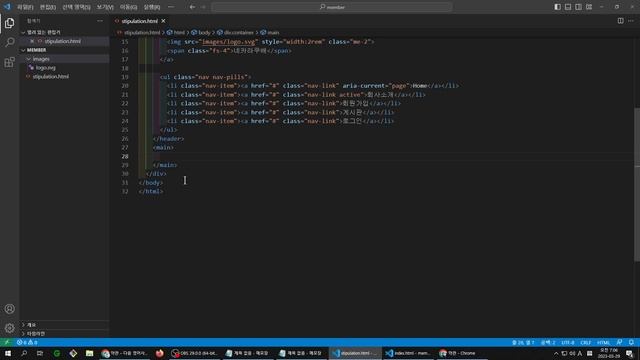
Task: Click the line and column indicator
Action: click(523, 342)
